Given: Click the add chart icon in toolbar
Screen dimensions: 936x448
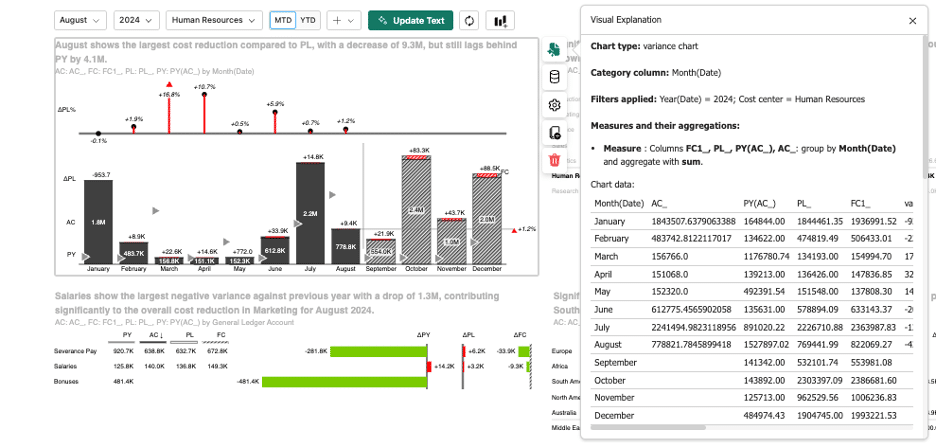Looking at the screenshot, I should 500,20.
